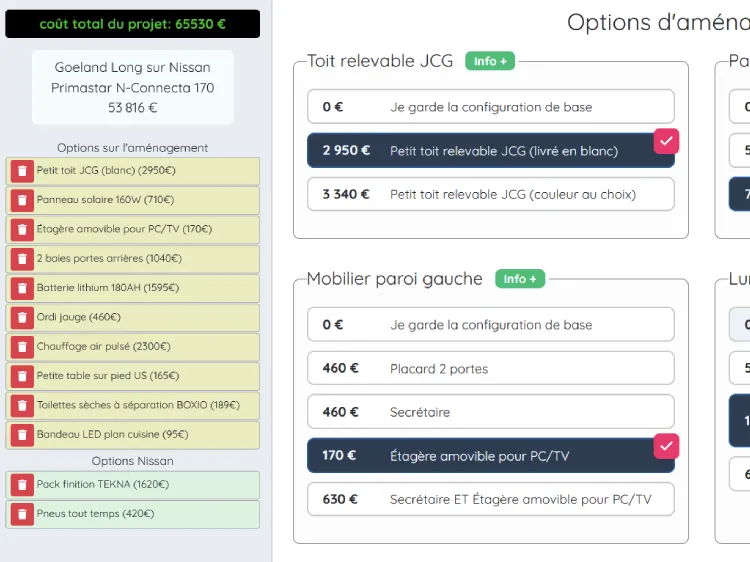The width and height of the screenshot is (750, 562).
Task: Remove Pneus tout temps option
Action: [22, 514]
